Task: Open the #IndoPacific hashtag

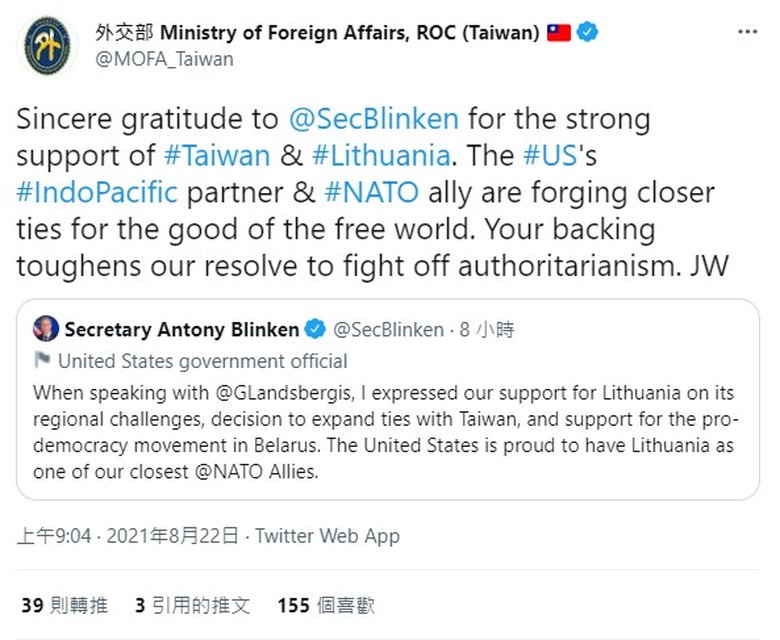Action: click(x=96, y=193)
